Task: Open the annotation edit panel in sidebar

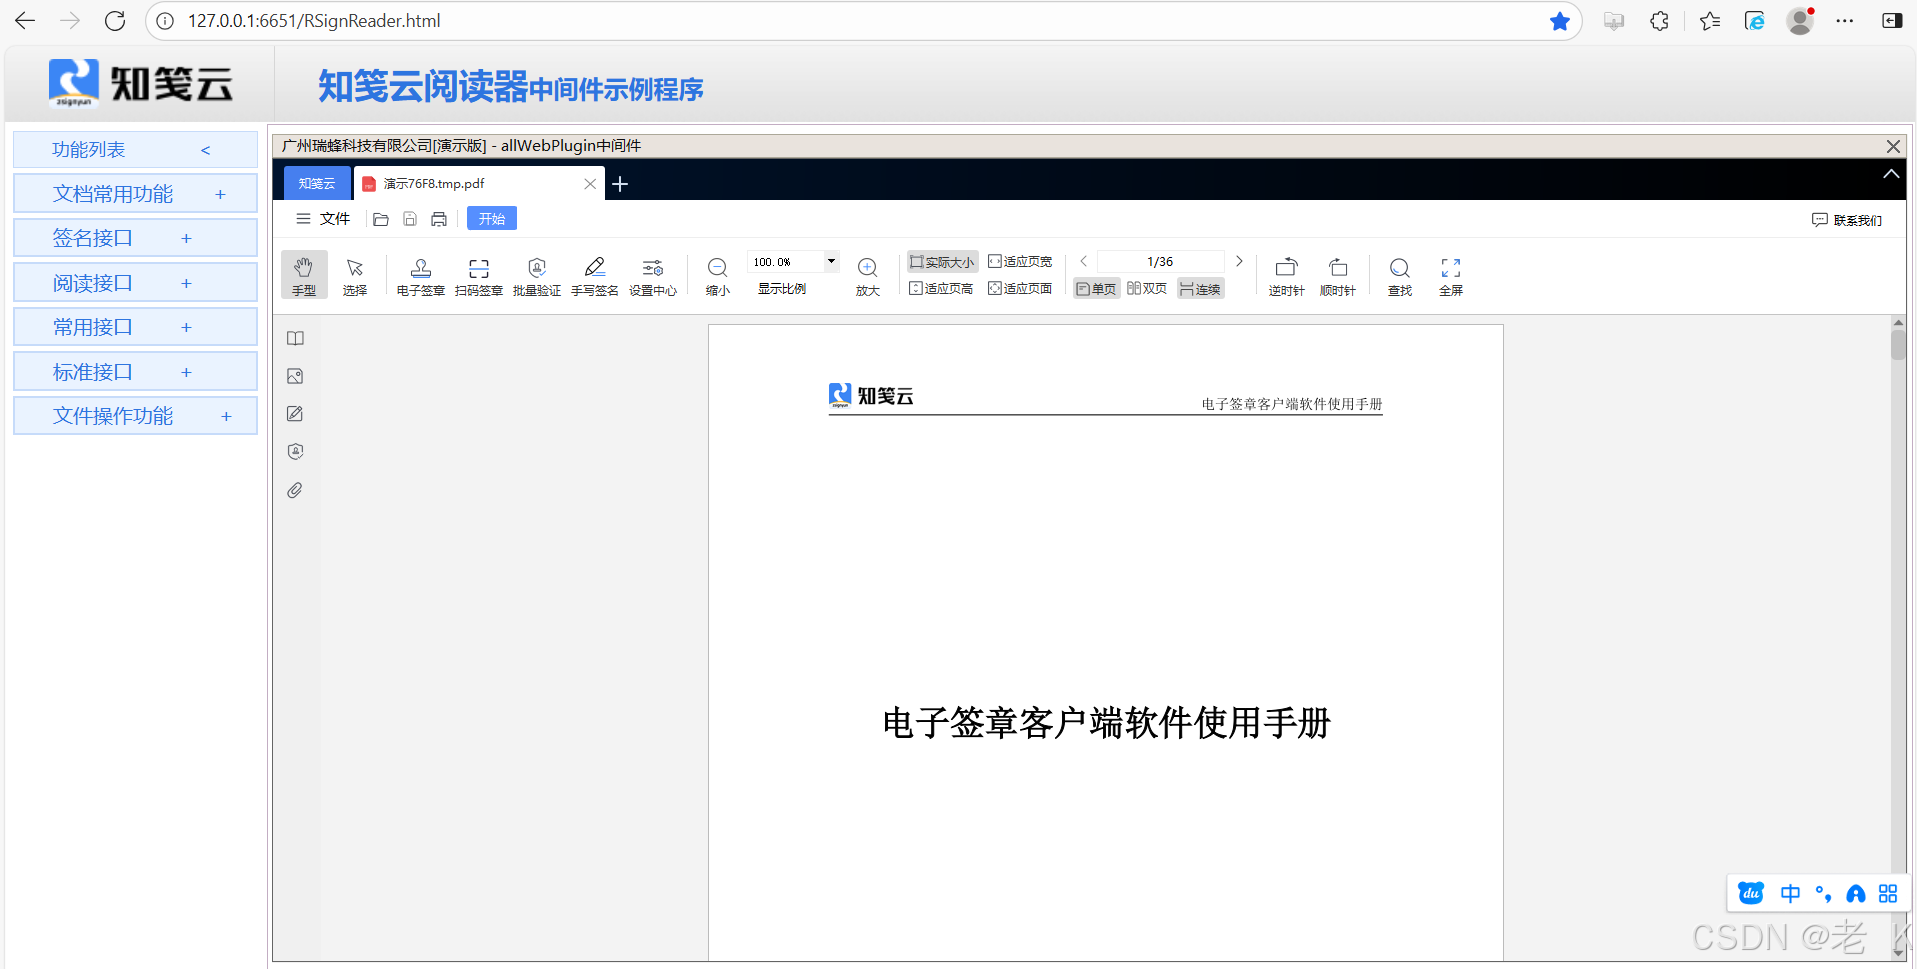Action: point(295,414)
